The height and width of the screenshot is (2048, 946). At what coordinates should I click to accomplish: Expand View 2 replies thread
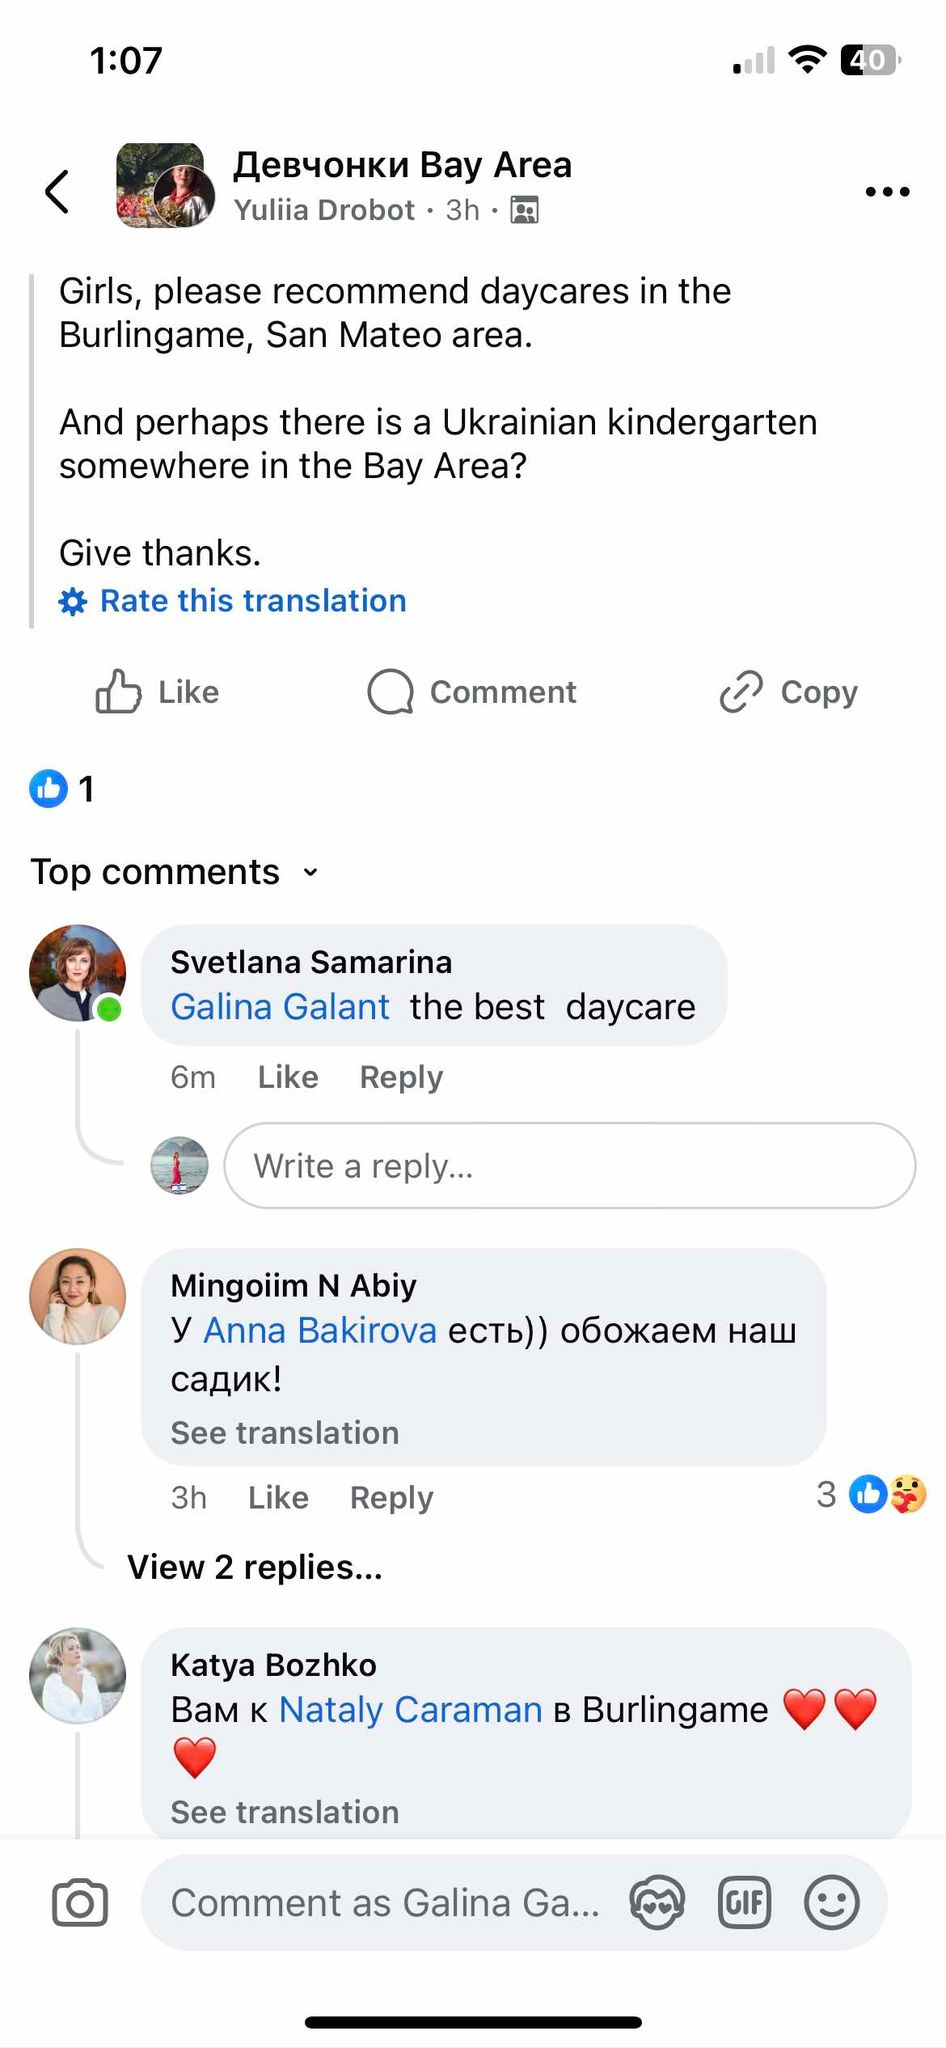254,1567
